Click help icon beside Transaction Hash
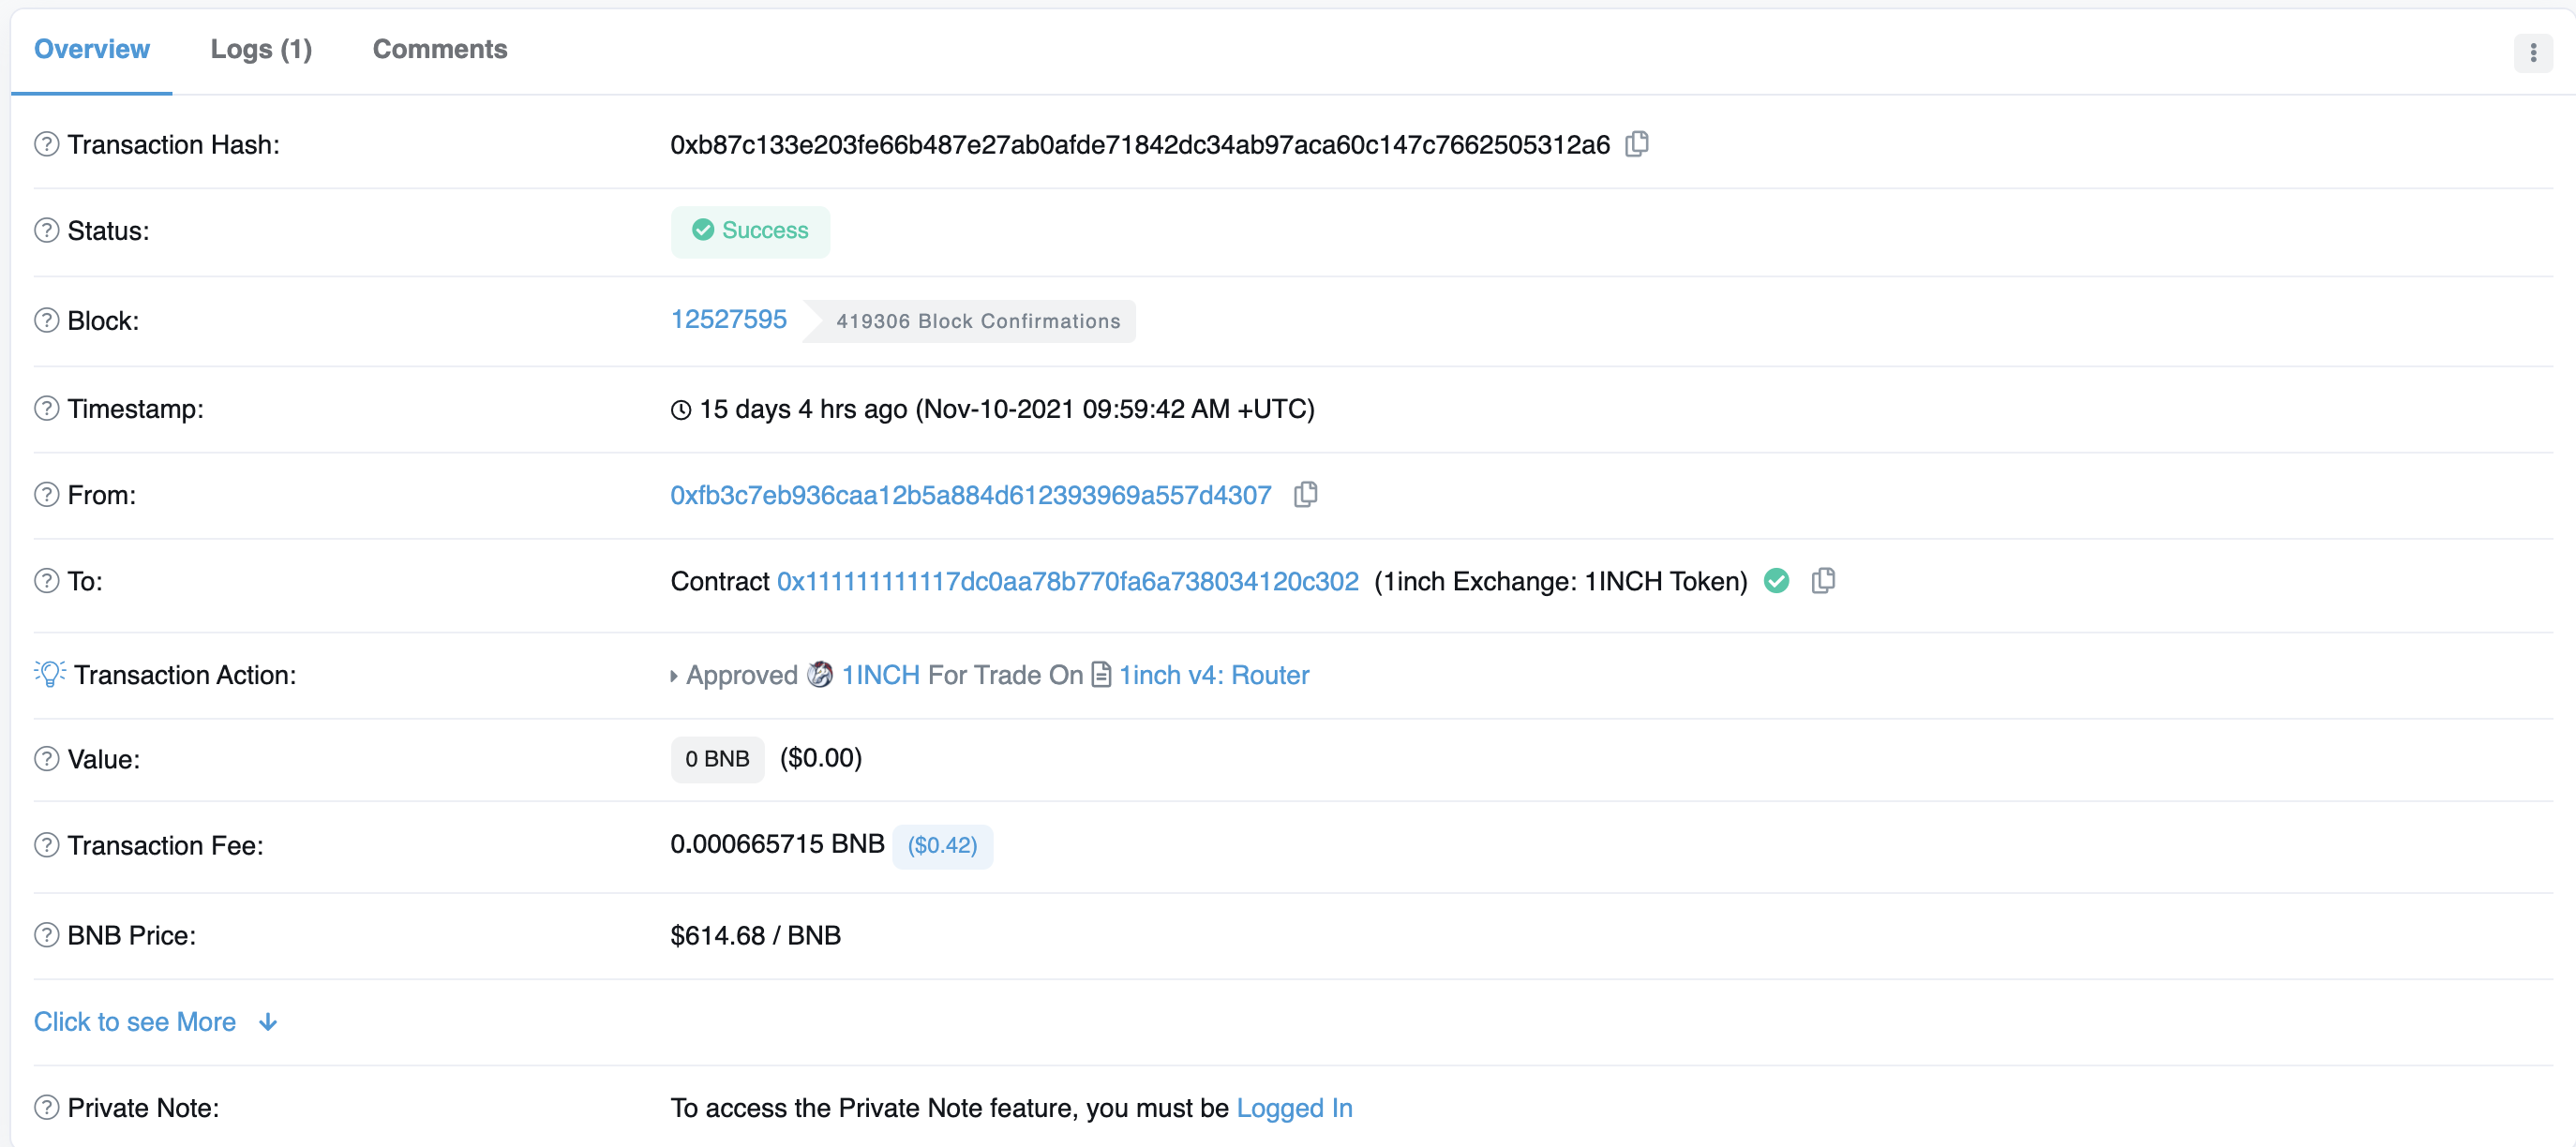 47,144
